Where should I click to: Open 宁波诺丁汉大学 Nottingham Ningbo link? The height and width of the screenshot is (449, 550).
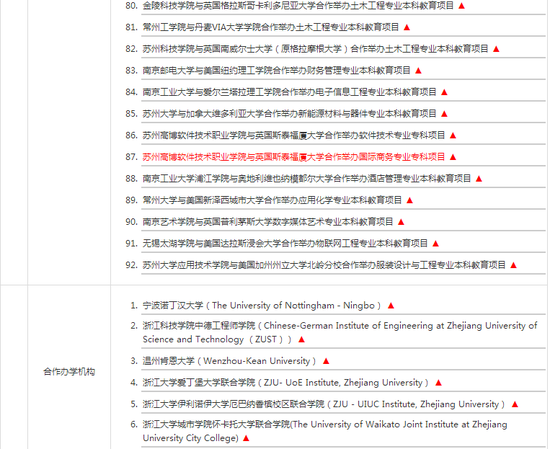pyautogui.click(x=262, y=306)
